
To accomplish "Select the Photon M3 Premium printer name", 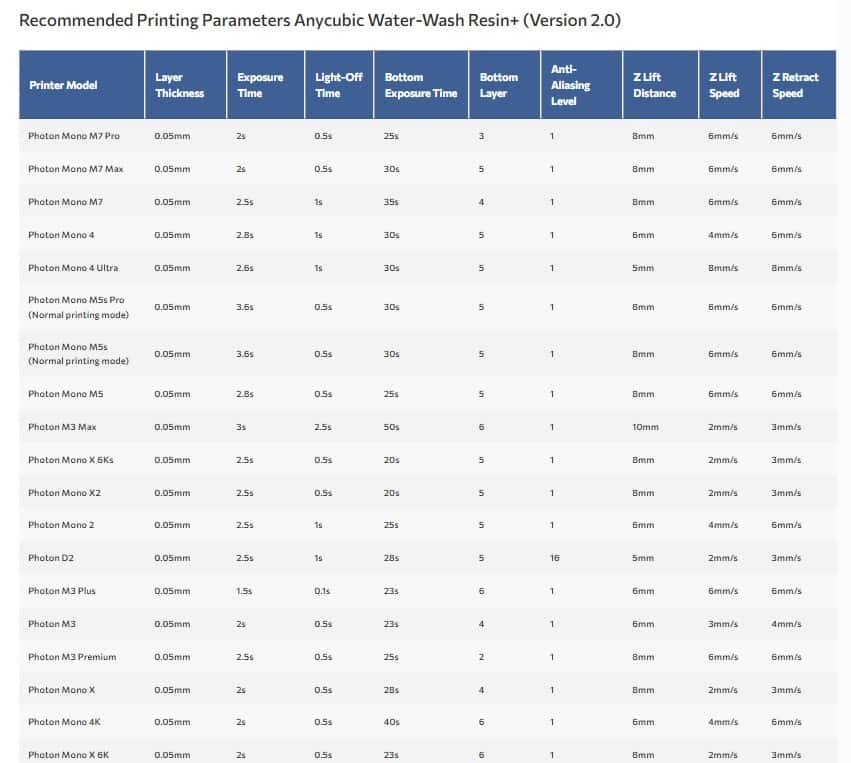I will [72, 657].
